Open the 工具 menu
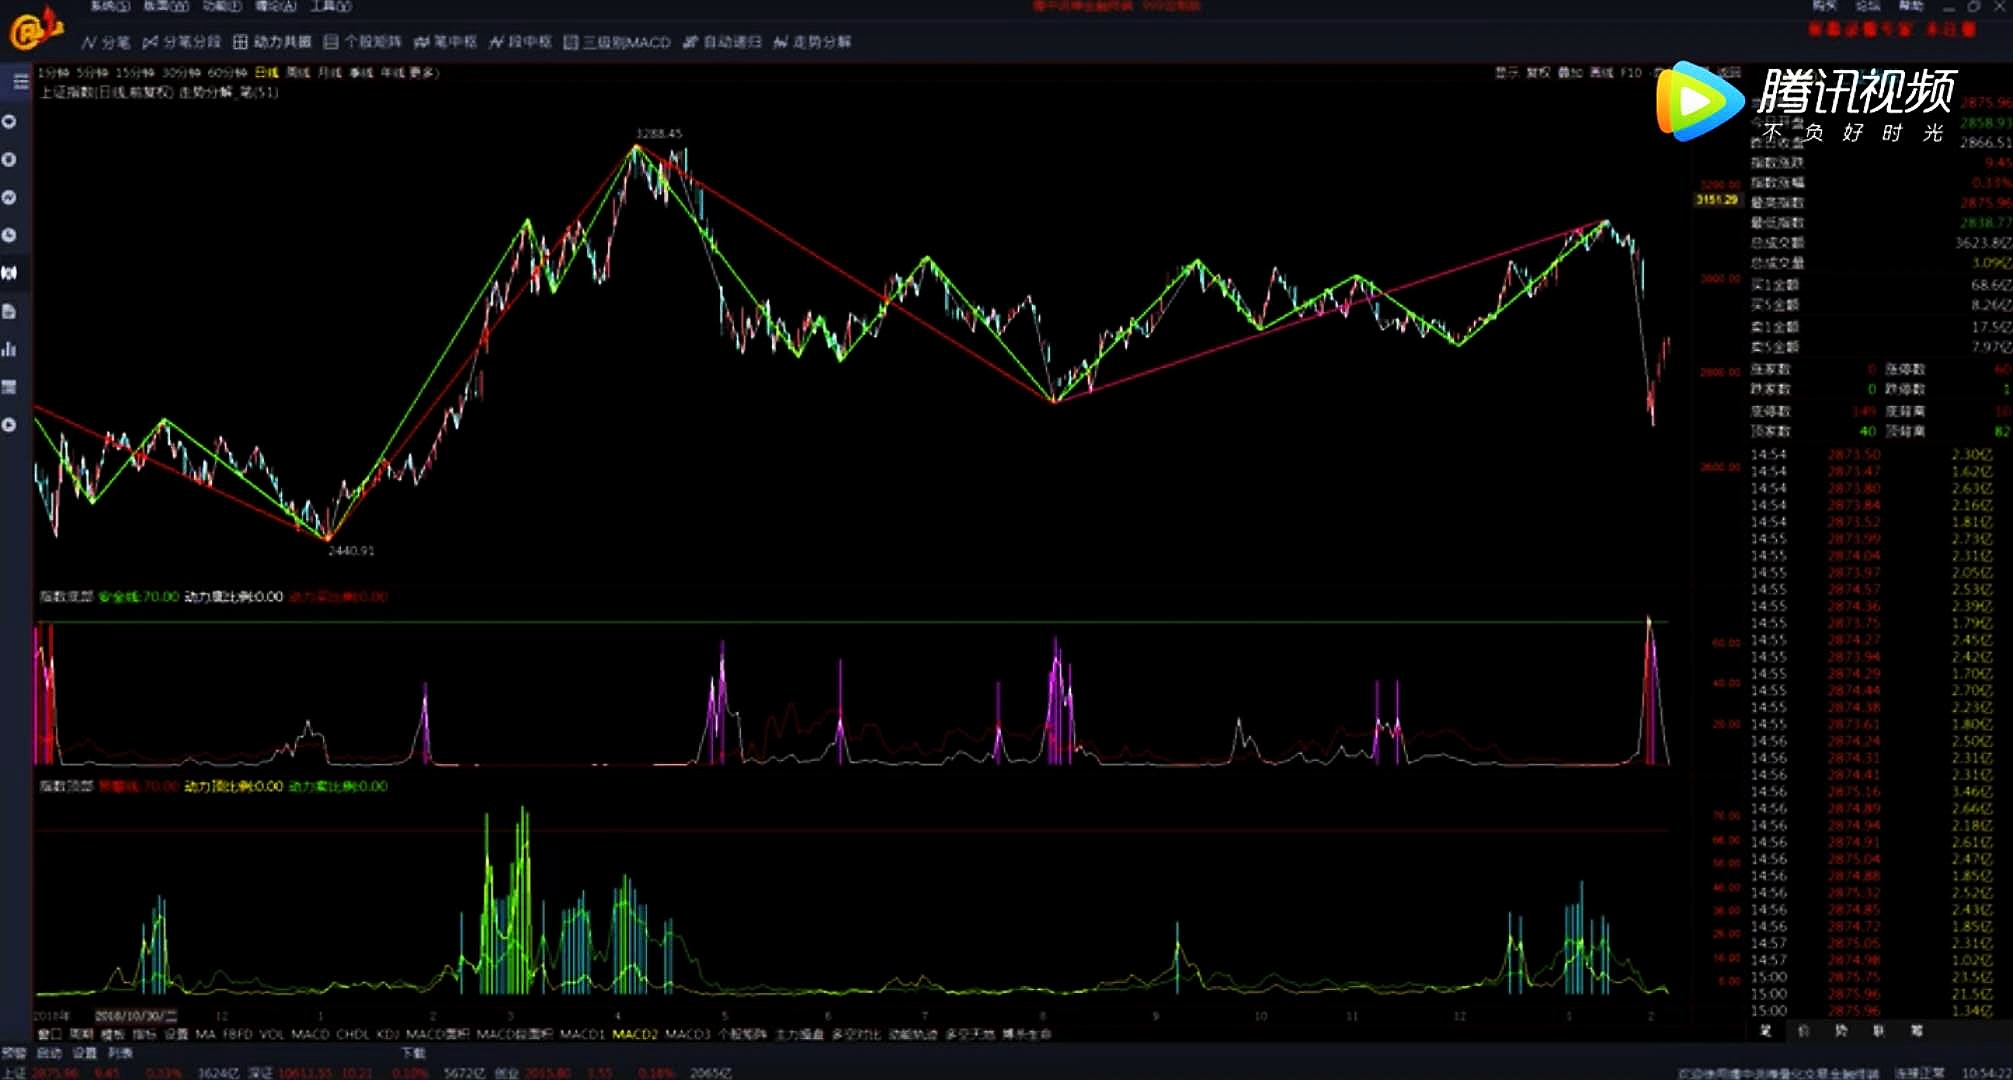The image size is (2013, 1080). (x=330, y=6)
